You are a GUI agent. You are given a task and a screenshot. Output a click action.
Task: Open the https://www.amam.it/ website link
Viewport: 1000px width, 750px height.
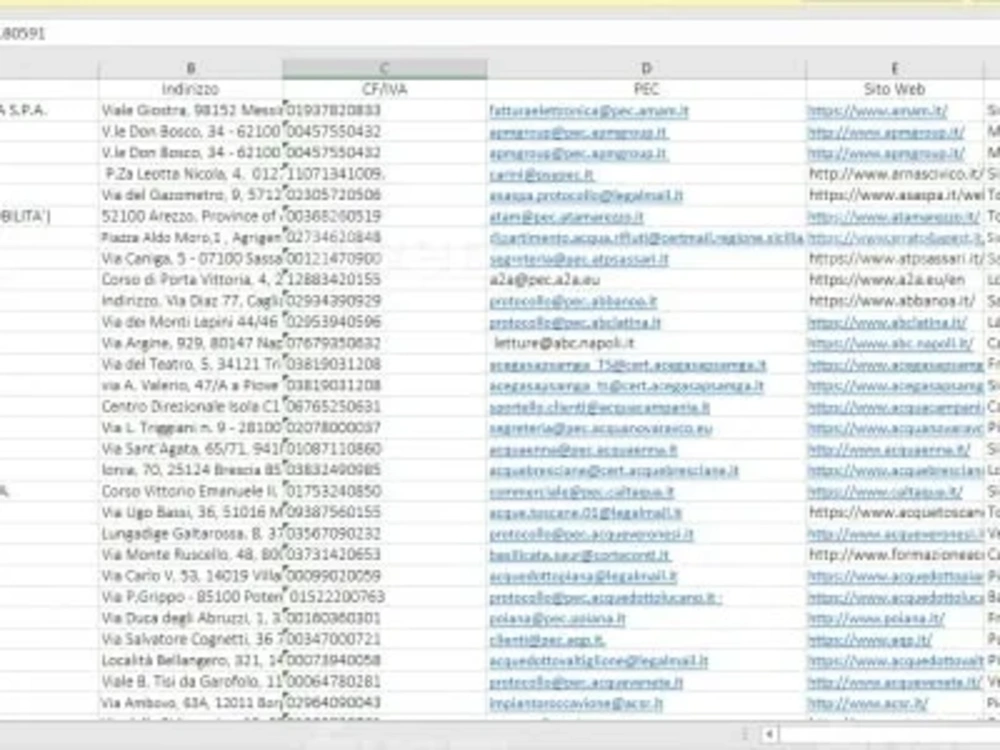click(x=878, y=111)
